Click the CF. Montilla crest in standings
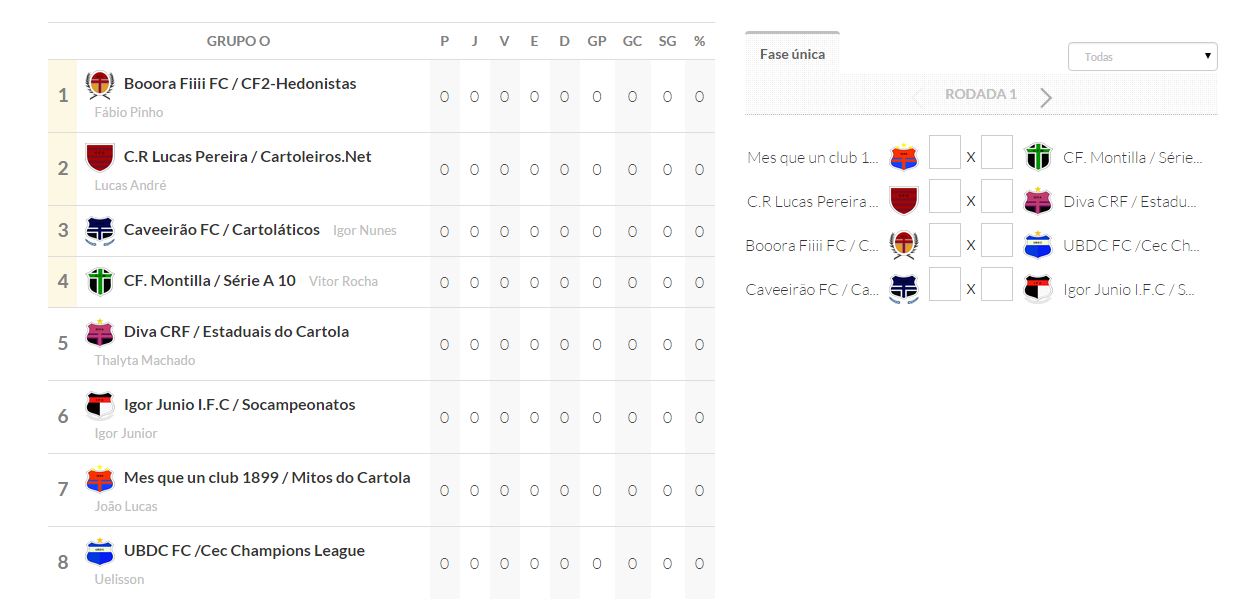Viewport: 1239px width, 605px height. click(x=100, y=281)
